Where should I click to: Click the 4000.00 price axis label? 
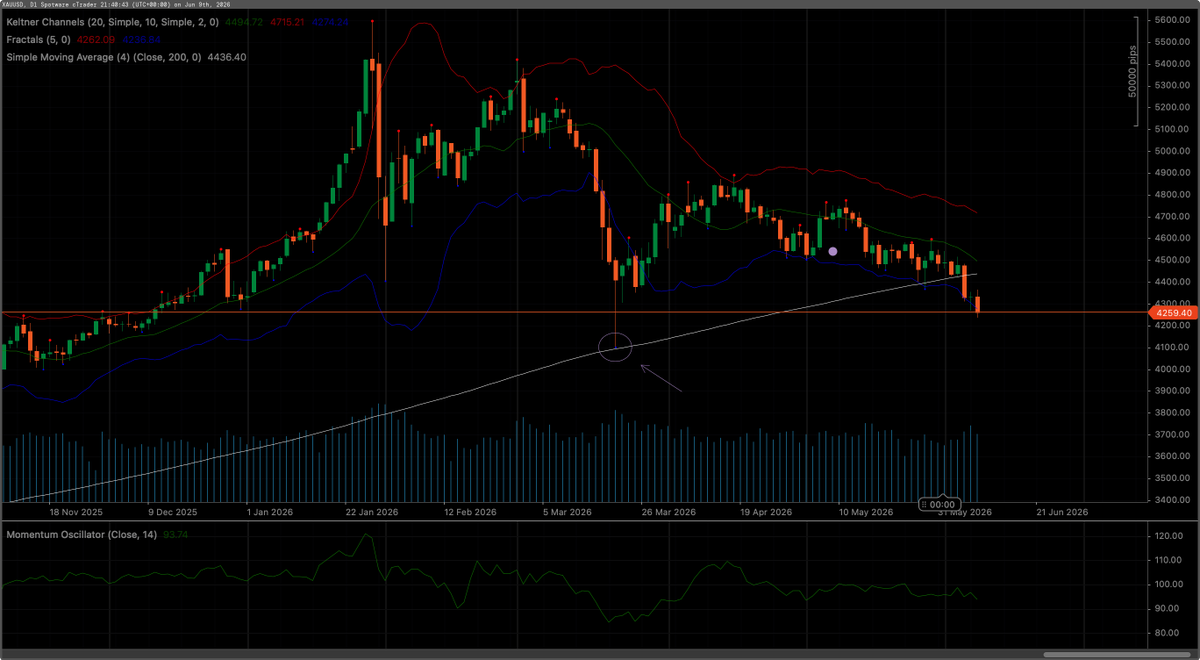1170,369
